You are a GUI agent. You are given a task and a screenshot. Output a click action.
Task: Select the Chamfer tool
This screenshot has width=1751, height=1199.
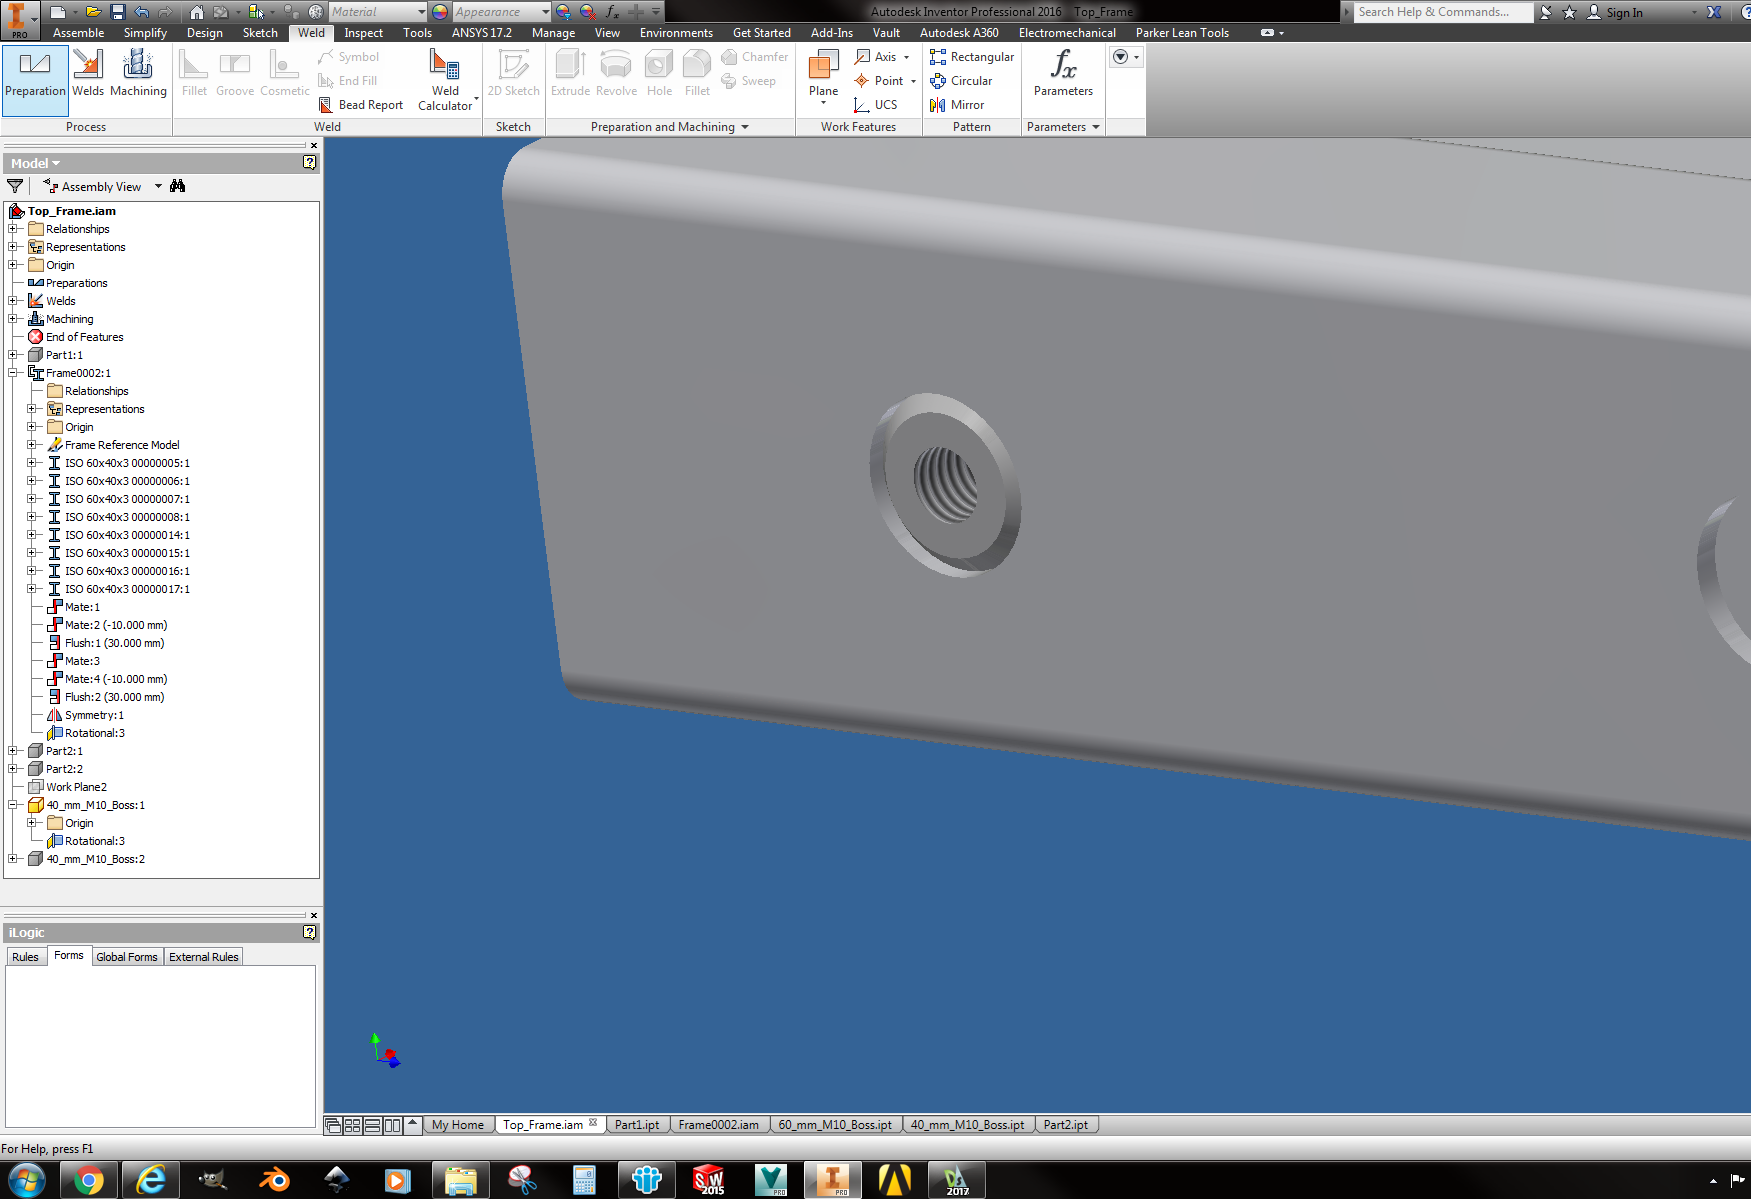pos(754,56)
